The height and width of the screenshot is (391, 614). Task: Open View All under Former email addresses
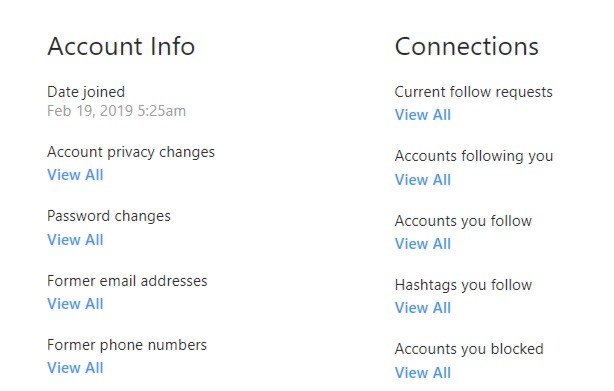tap(75, 304)
